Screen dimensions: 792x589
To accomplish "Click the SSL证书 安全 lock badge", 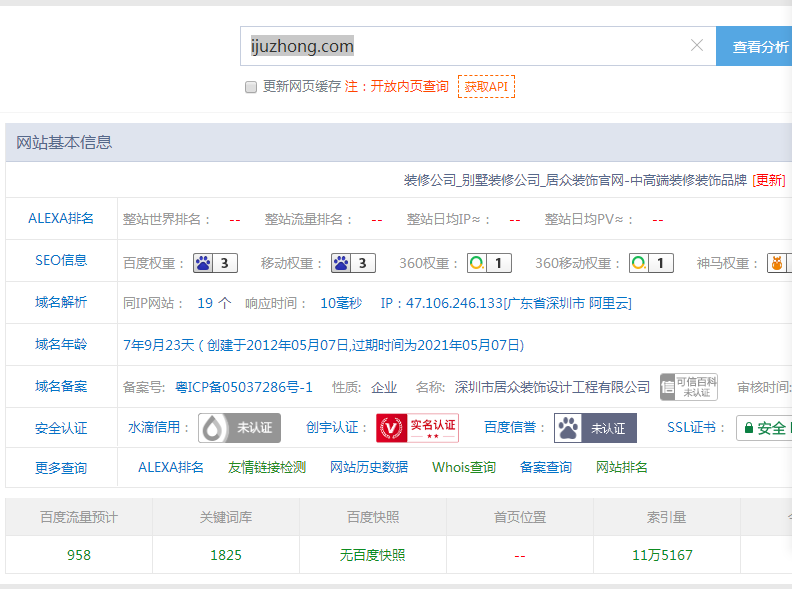I will pos(764,428).
